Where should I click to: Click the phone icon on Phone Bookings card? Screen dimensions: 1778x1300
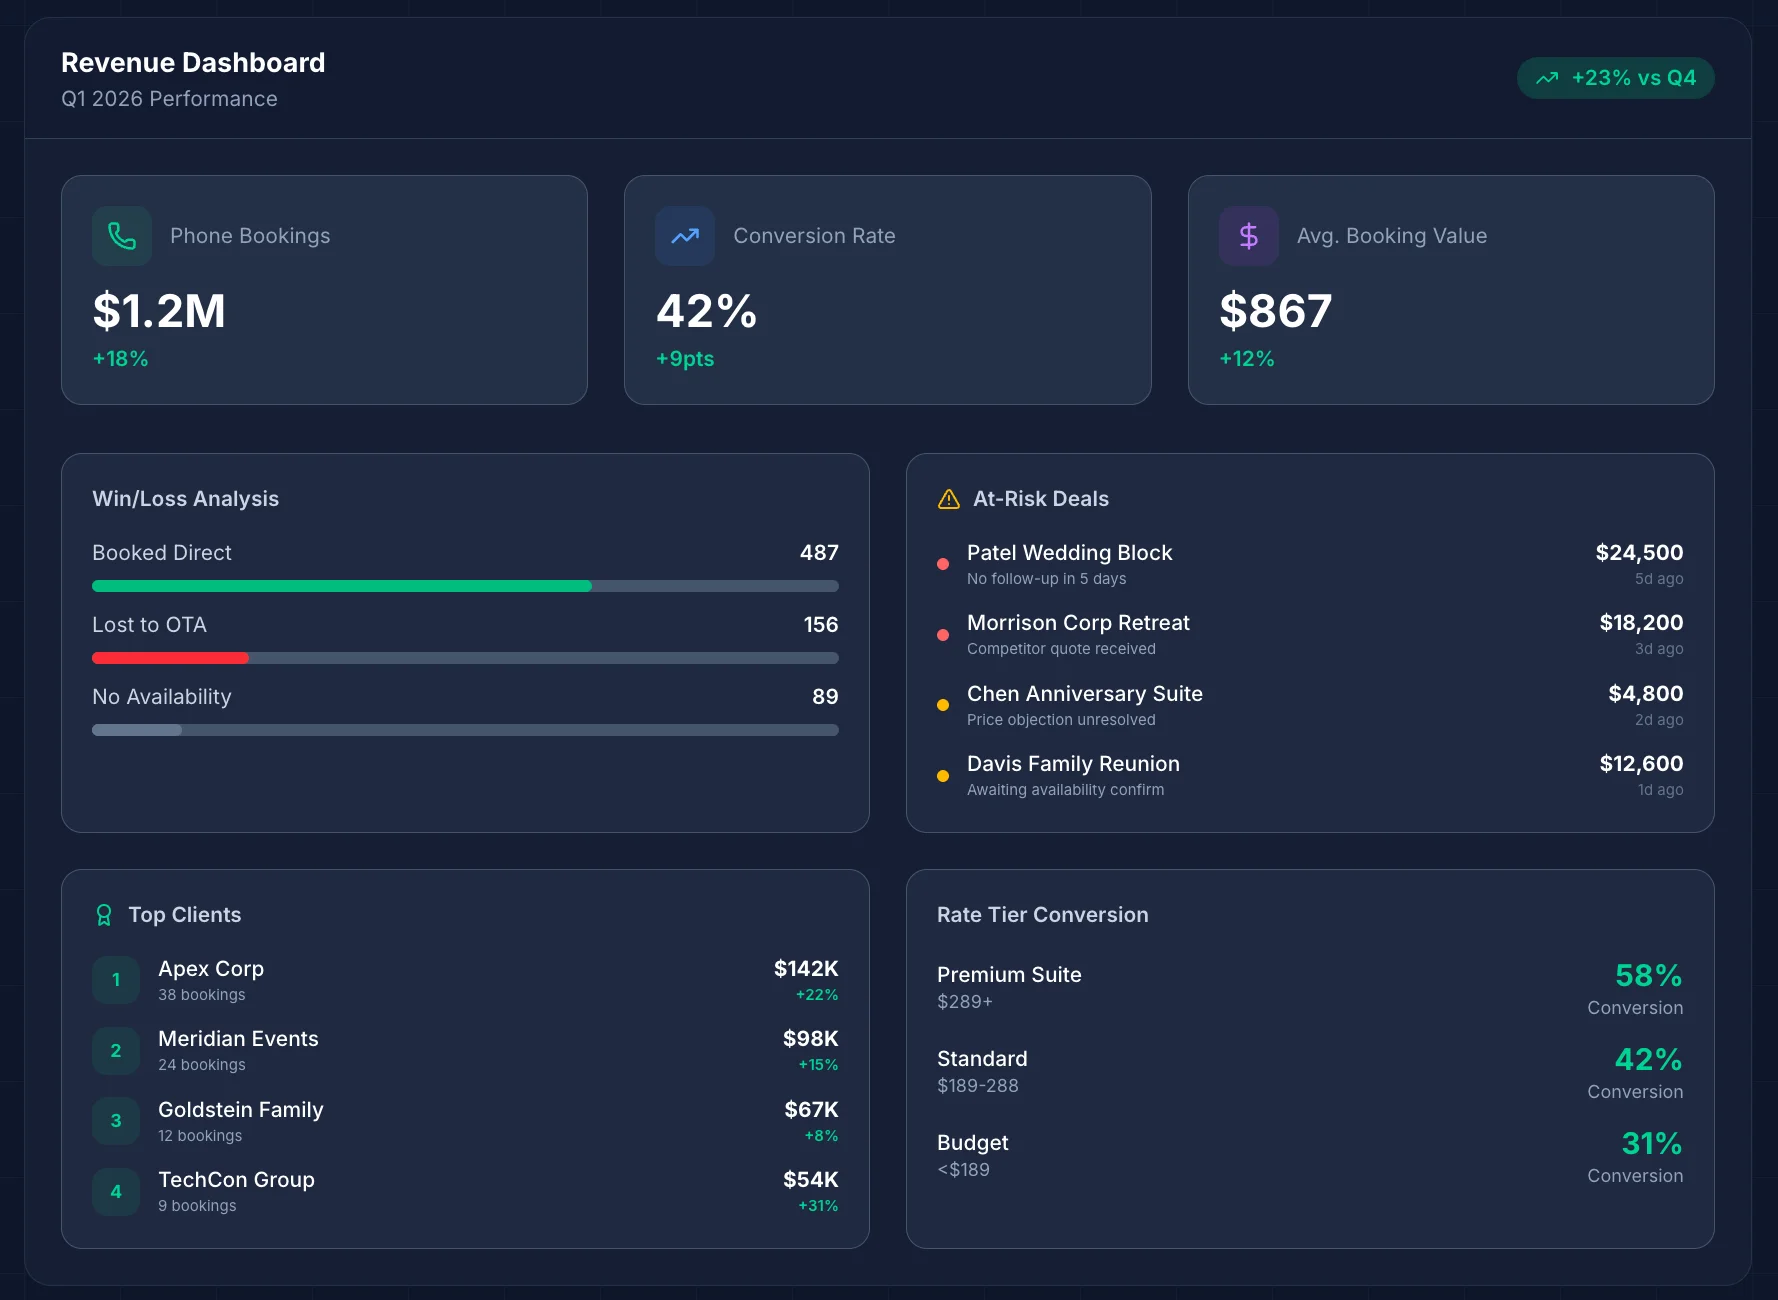(x=121, y=236)
